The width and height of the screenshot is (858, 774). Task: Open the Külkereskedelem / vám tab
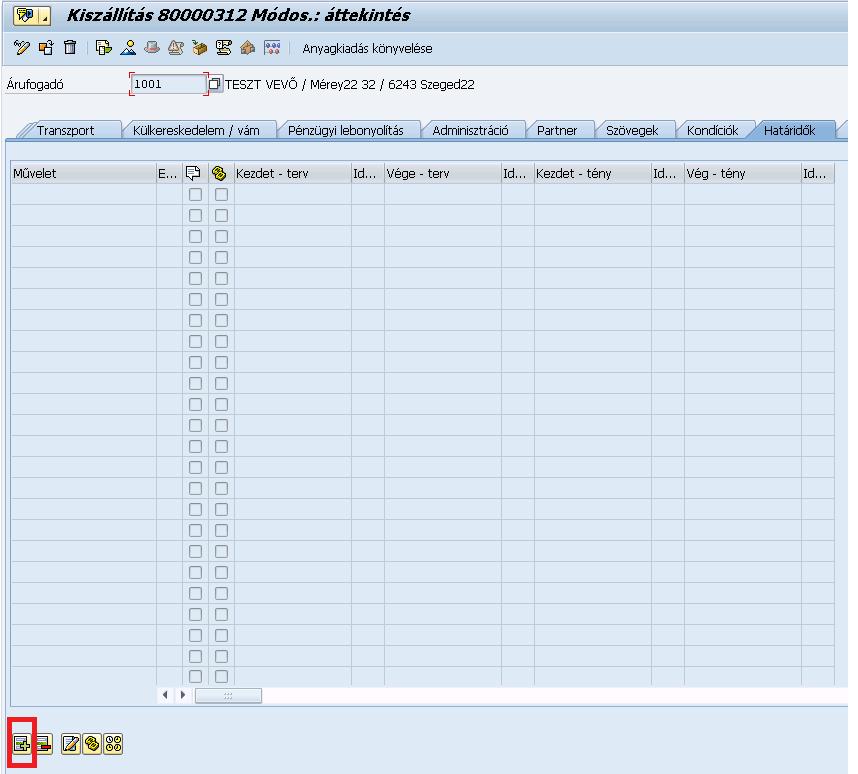click(196, 130)
